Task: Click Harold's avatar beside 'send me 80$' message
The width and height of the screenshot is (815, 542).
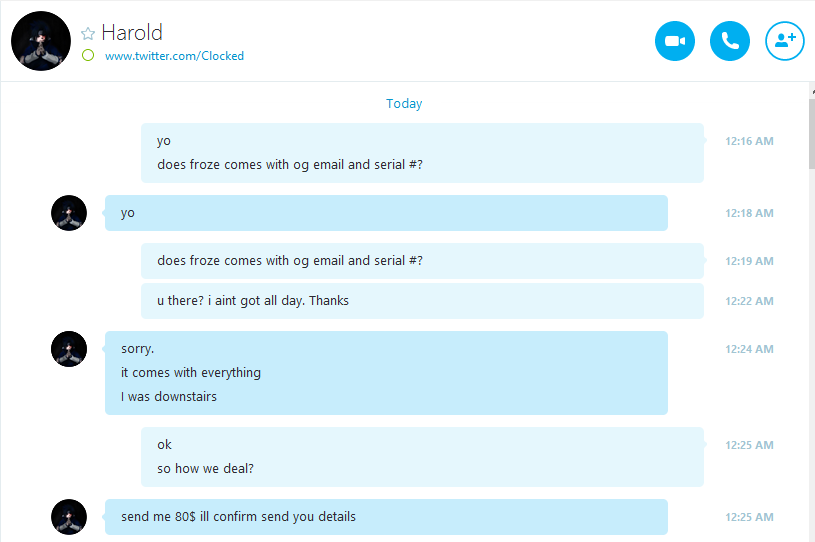Action: tap(69, 517)
